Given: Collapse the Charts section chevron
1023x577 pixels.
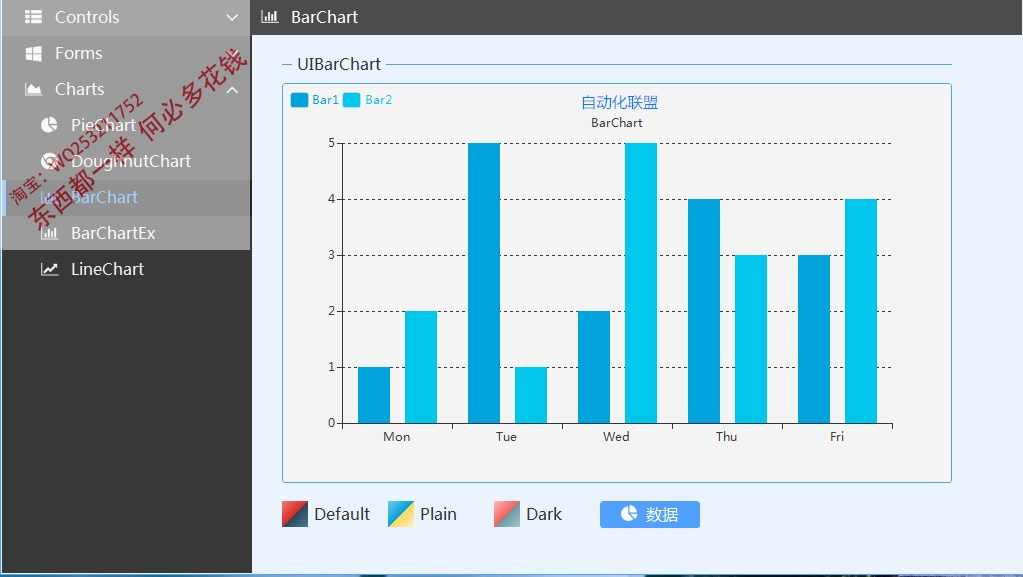Looking at the screenshot, I should (232, 89).
